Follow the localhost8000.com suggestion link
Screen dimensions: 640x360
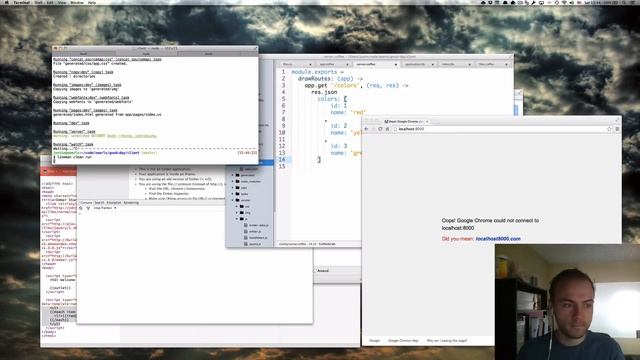point(498,239)
